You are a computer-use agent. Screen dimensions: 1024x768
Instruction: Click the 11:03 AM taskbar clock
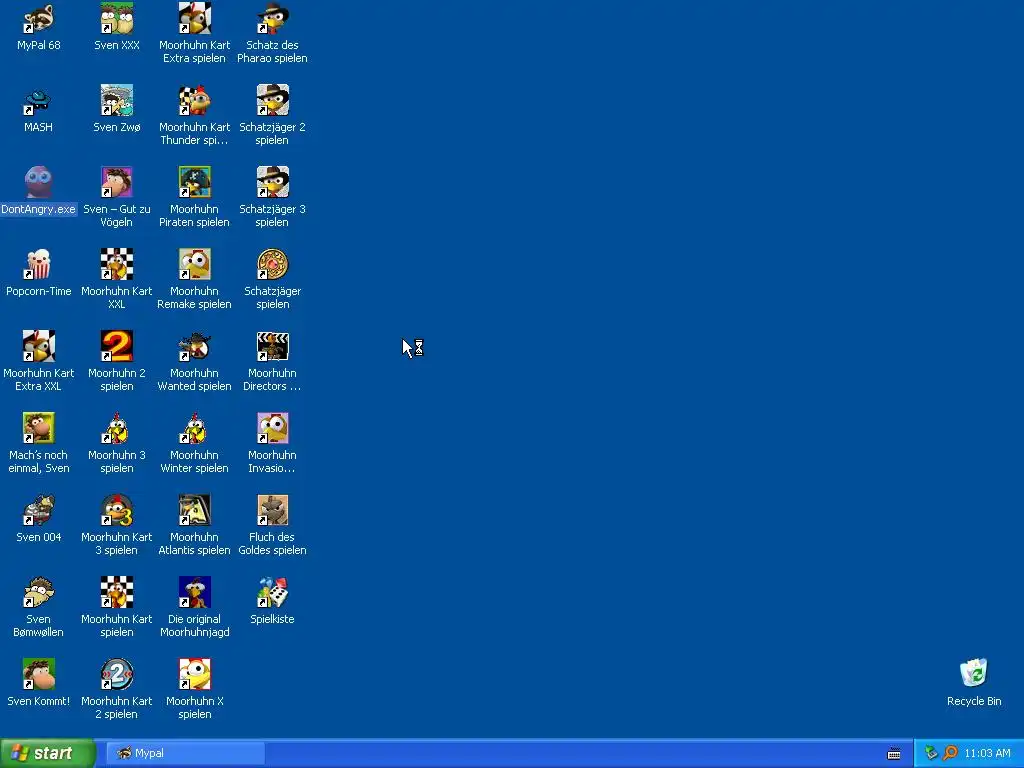pos(987,753)
